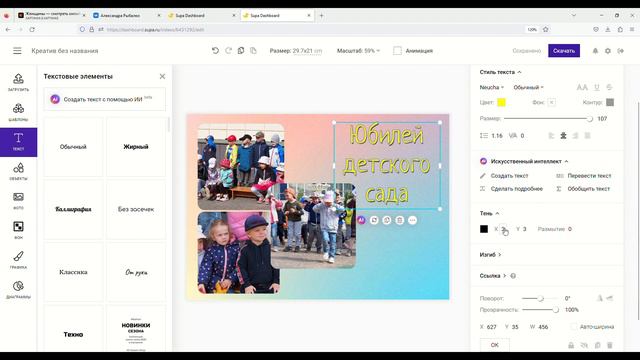Viewport: 640px width, 360px height.
Task: Click the info icon beside Ссылка
Action: [513, 276]
